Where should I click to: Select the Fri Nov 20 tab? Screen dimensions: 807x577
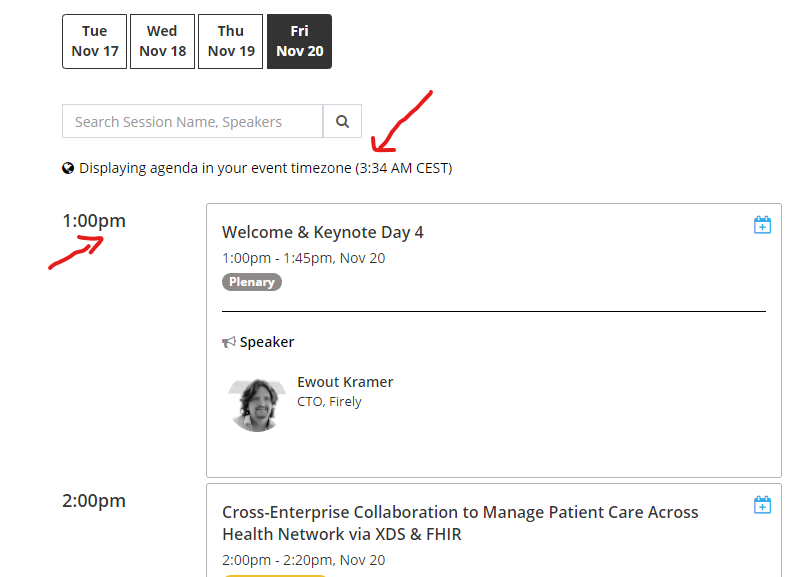tap(300, 41)
